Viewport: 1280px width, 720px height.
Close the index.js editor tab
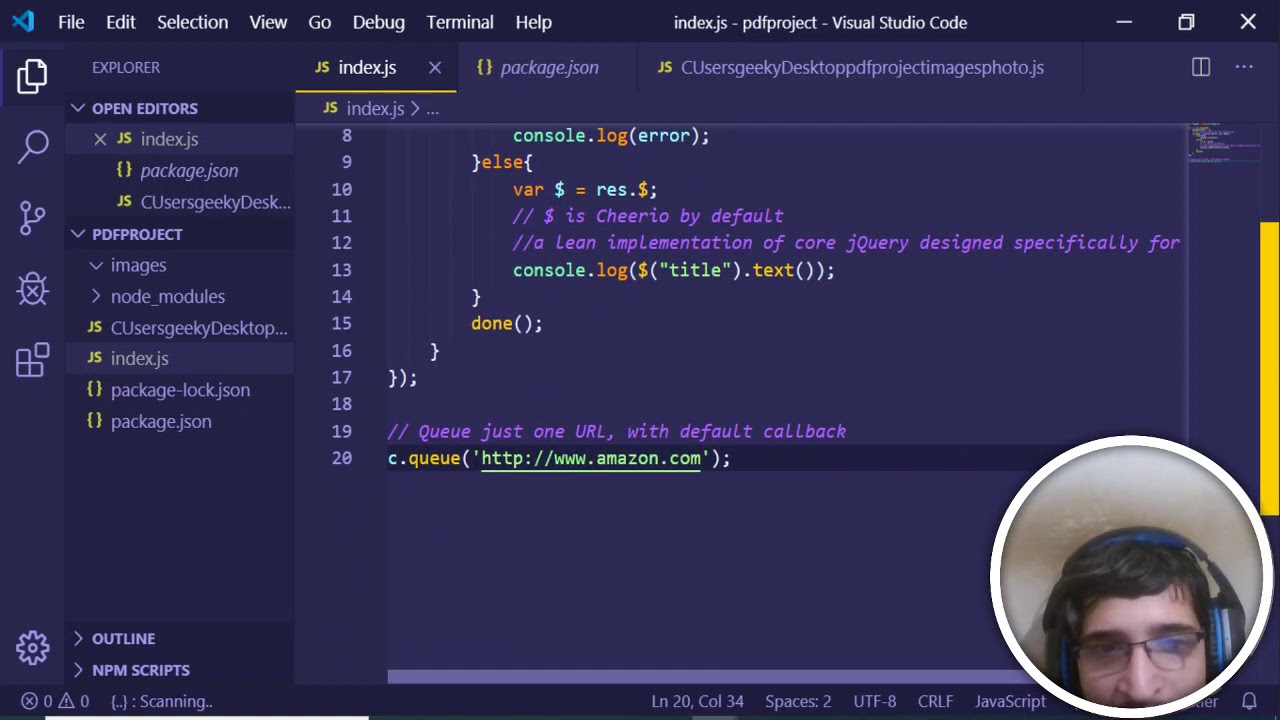435,67
